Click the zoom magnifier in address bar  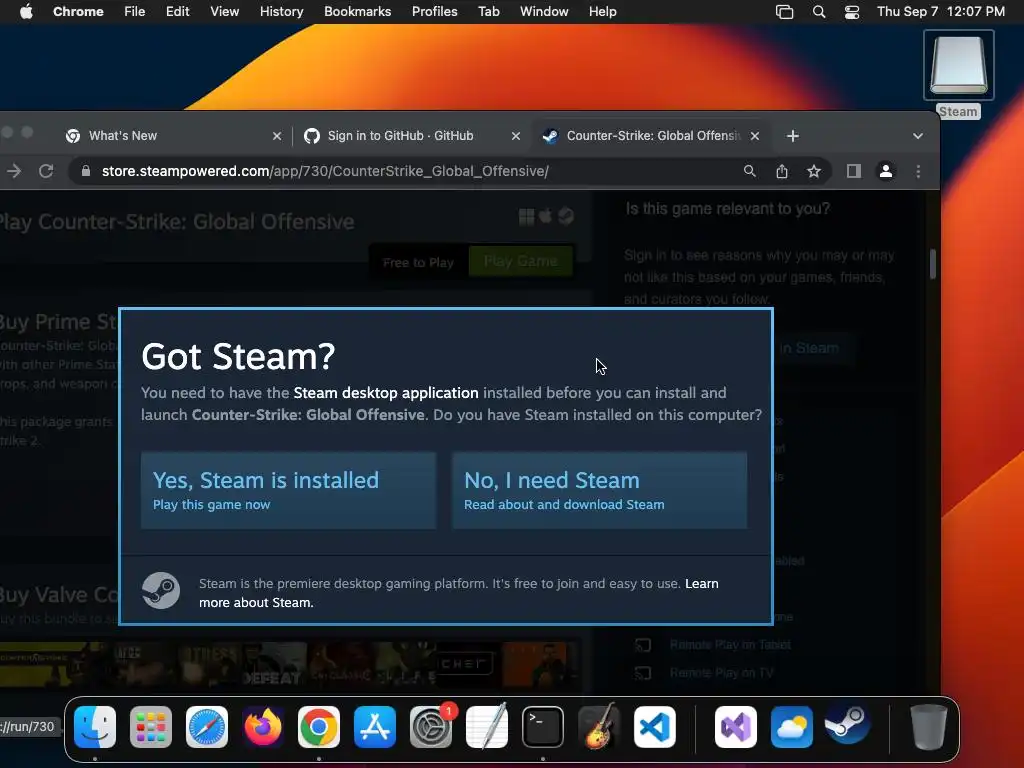750,171
